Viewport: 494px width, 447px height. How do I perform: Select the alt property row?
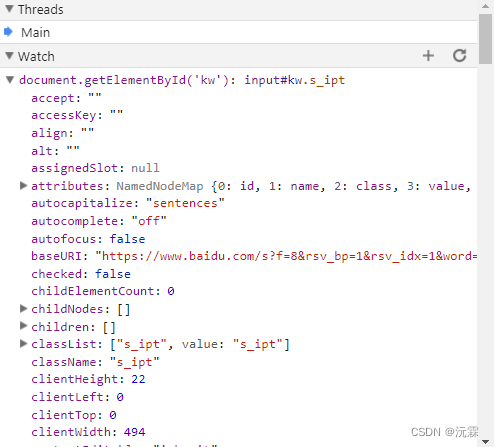pos(55,151)
